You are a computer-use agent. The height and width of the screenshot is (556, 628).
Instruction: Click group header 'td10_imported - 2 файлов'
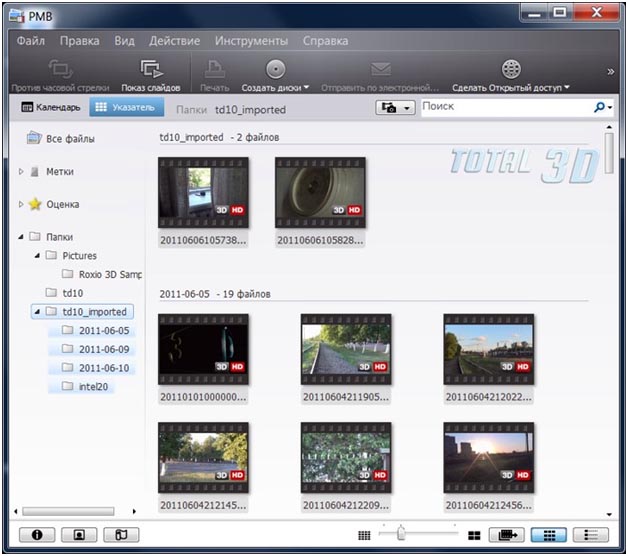click(219, 137)
